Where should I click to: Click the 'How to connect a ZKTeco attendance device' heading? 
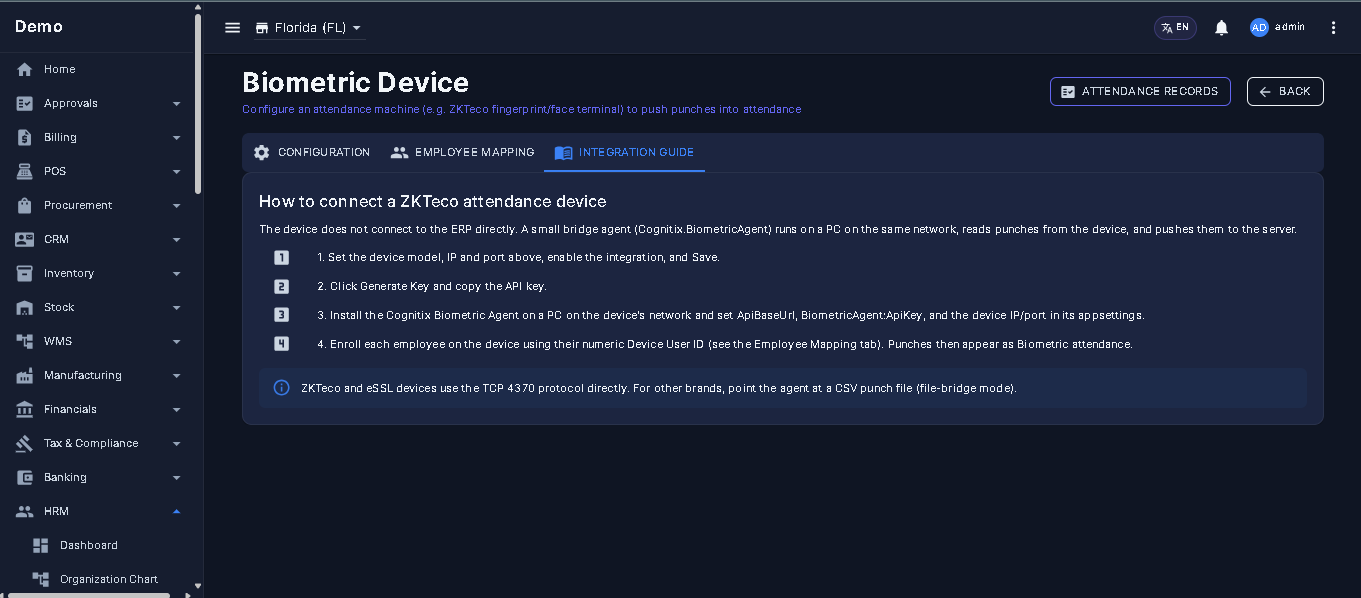(432, 201)
